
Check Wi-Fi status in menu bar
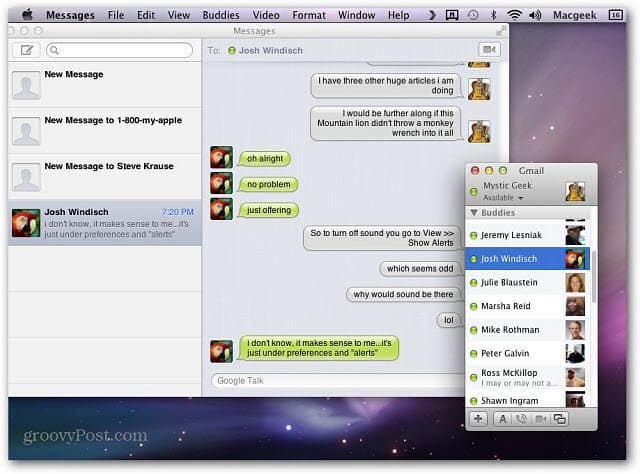(x=514, y=15)
